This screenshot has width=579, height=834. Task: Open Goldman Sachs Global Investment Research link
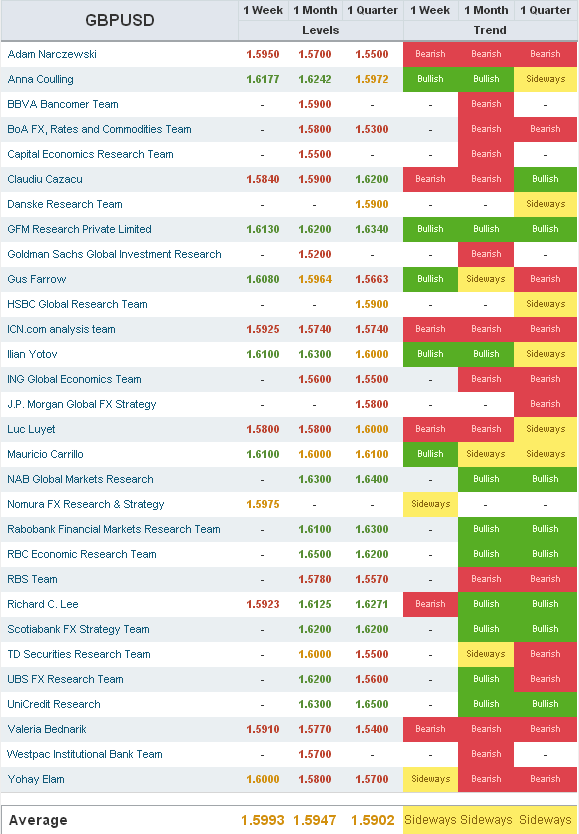point(114,254)
